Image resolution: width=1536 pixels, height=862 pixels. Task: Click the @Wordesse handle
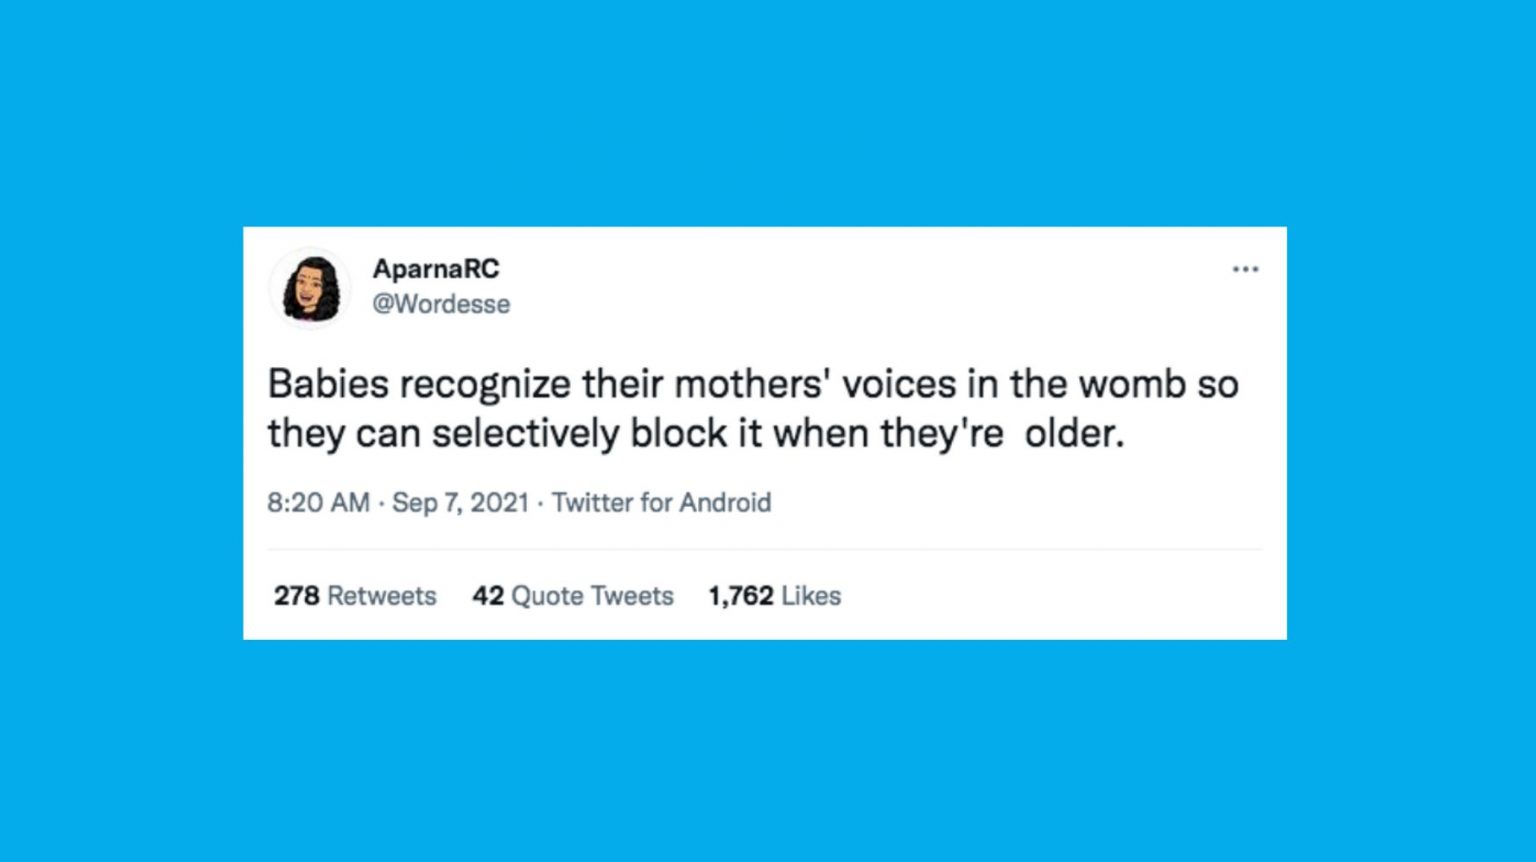(x=441, y=304)
